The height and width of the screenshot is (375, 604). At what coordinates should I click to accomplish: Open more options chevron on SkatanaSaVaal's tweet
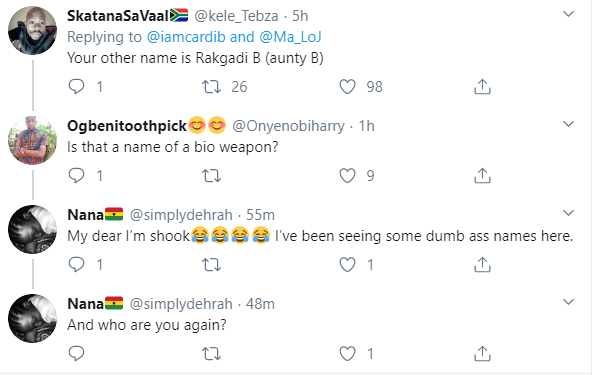(569, 14)
